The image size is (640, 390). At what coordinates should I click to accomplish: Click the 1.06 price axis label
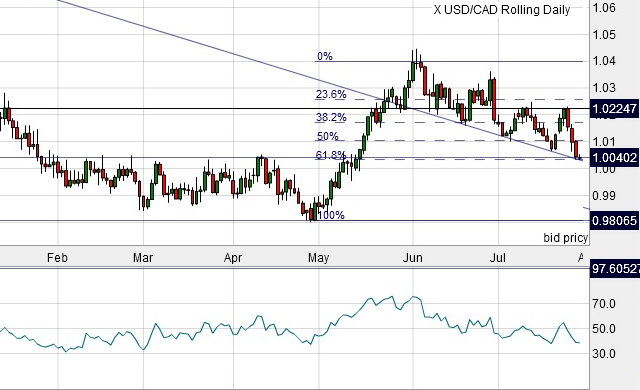coord(604,8)
